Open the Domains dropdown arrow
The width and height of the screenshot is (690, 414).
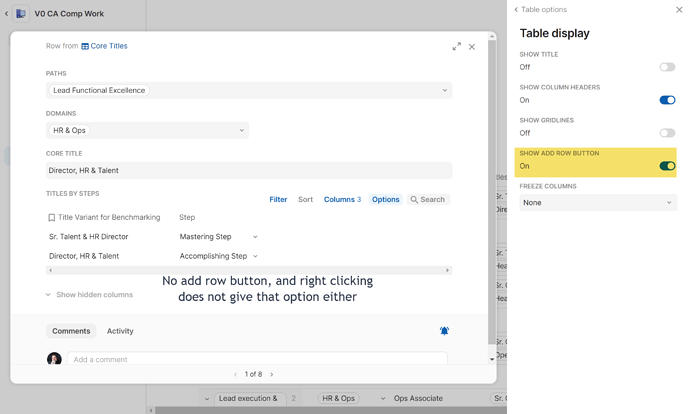point(242,130)
